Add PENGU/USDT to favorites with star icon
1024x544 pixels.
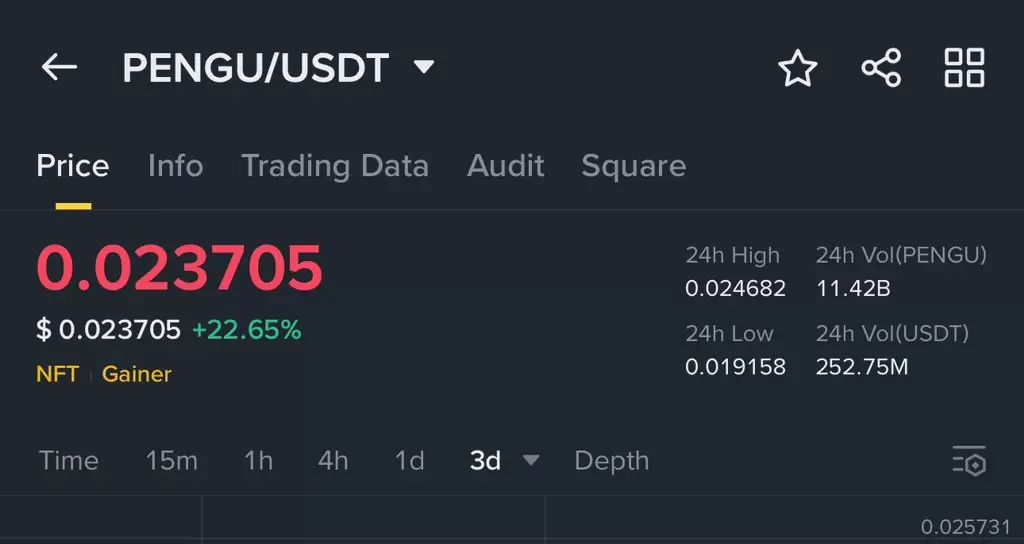click(797, 68)
